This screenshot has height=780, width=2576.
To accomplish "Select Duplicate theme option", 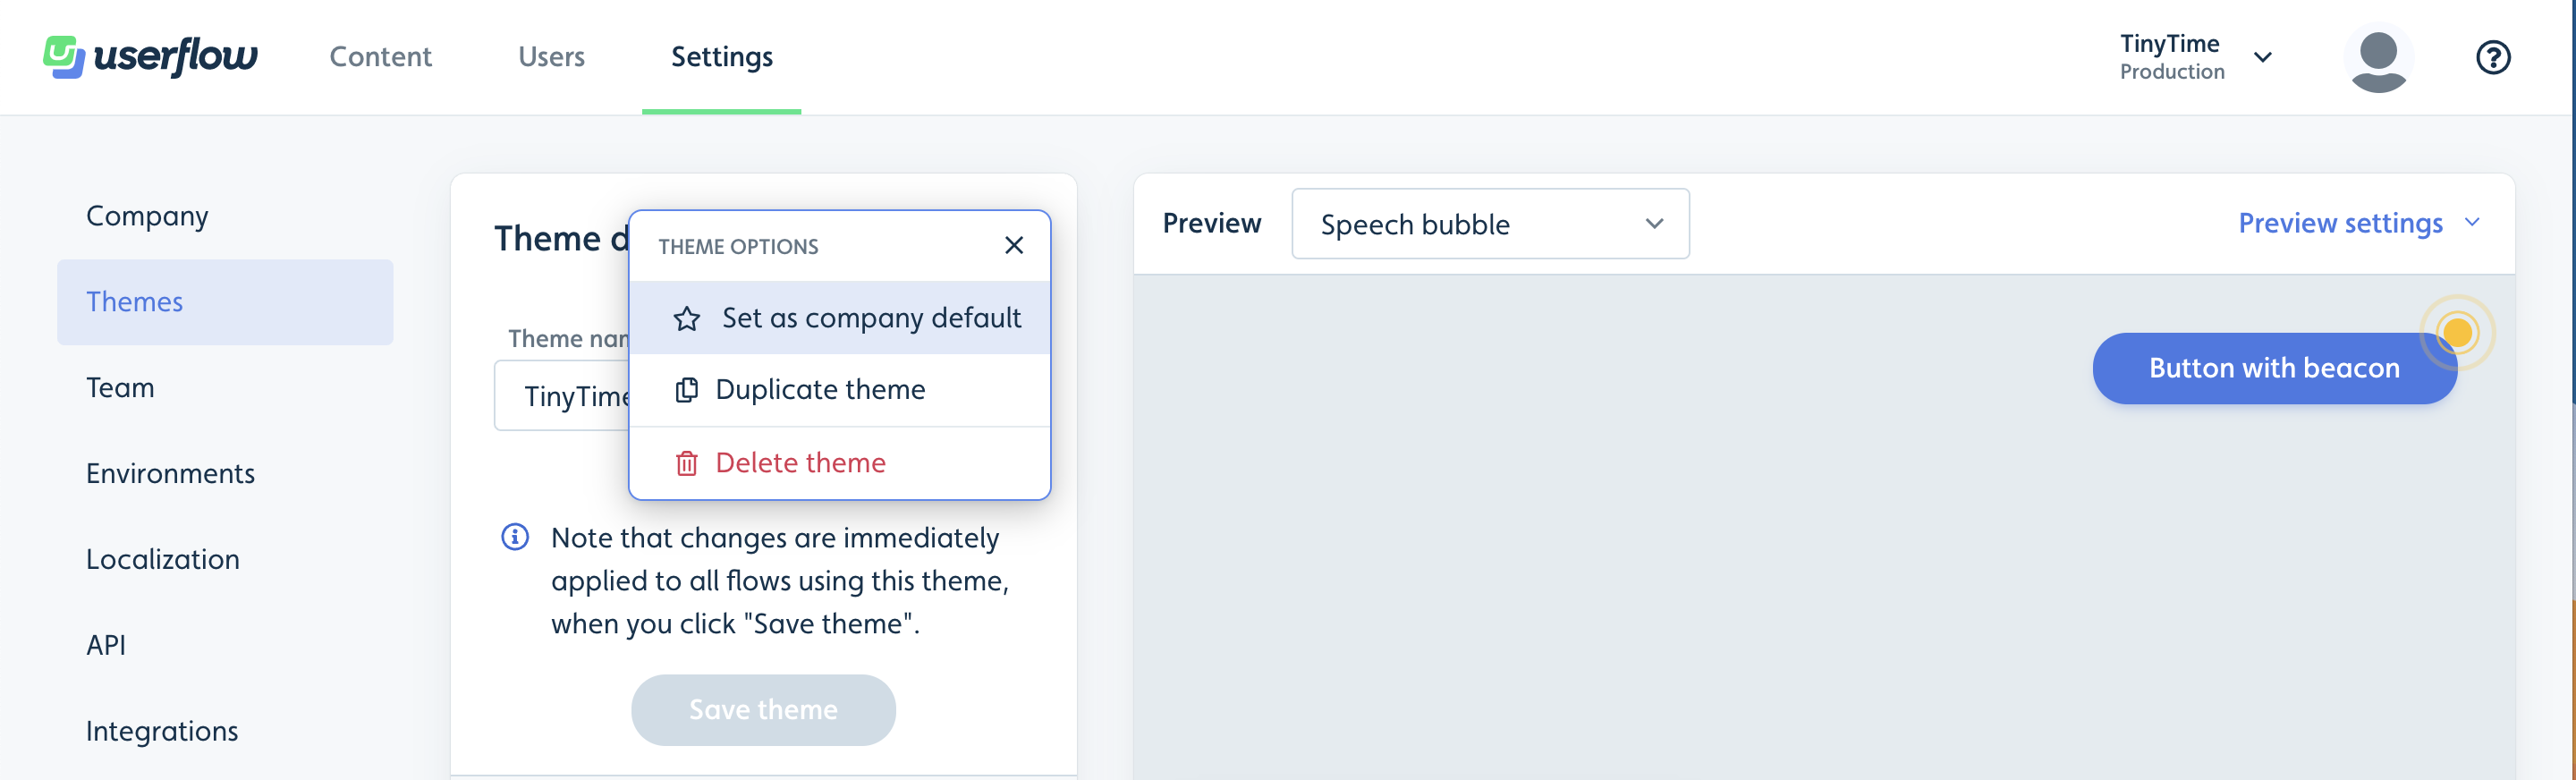I will pyautogui.click(x=839, y=390).
